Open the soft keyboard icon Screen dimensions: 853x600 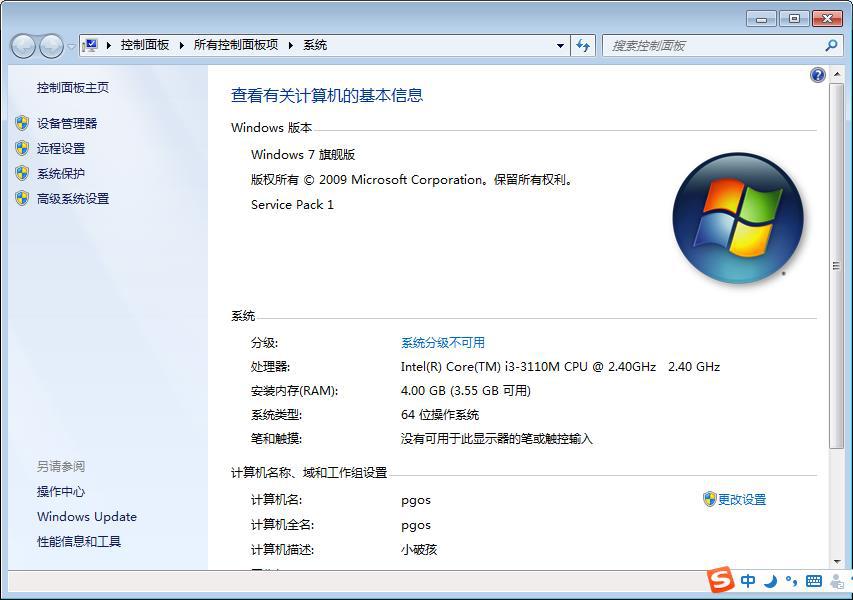point(814,582)
